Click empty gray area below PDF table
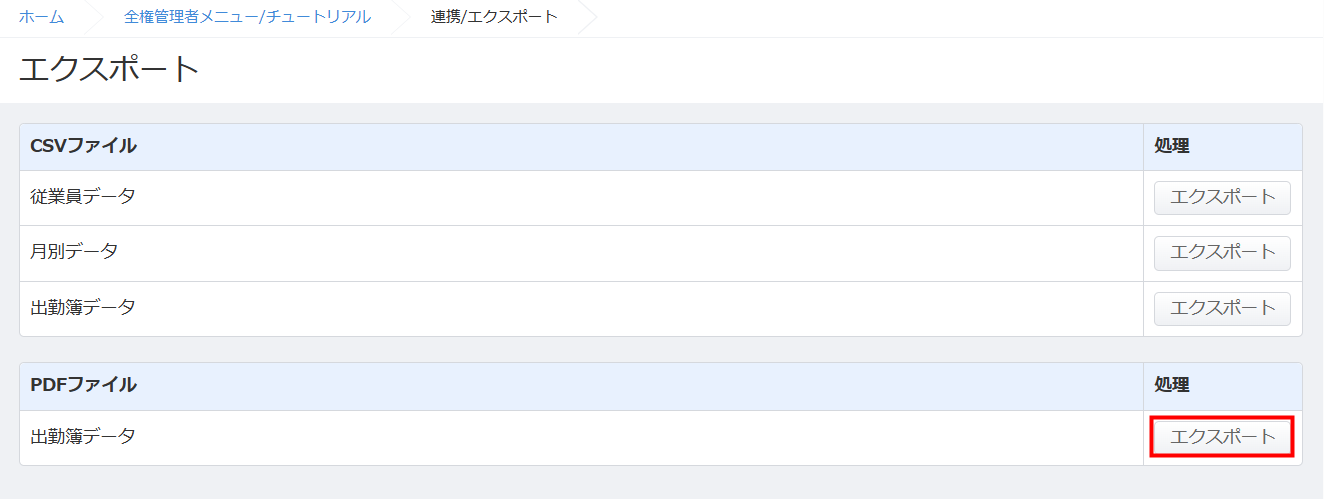1324x499 pixels. [660, 483]
